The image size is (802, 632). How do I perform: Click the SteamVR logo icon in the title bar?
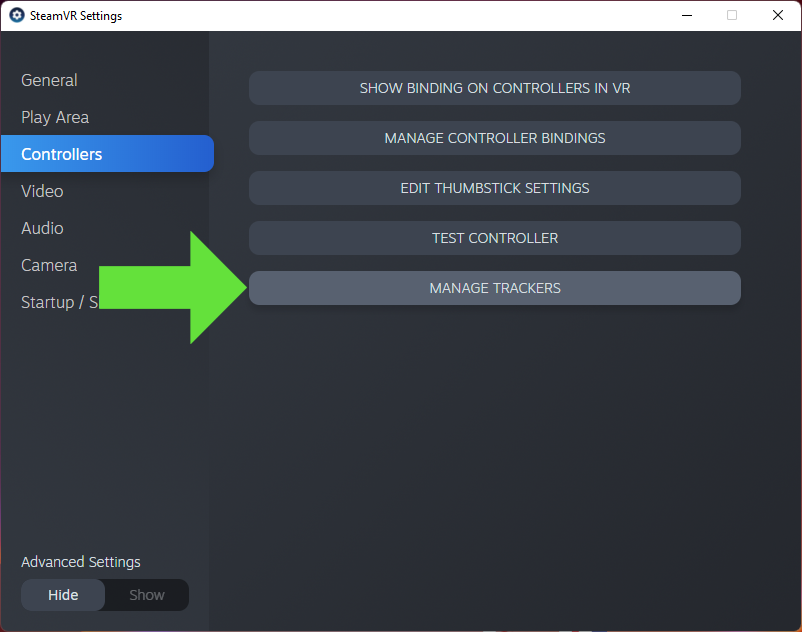click(x=14, y=15)
